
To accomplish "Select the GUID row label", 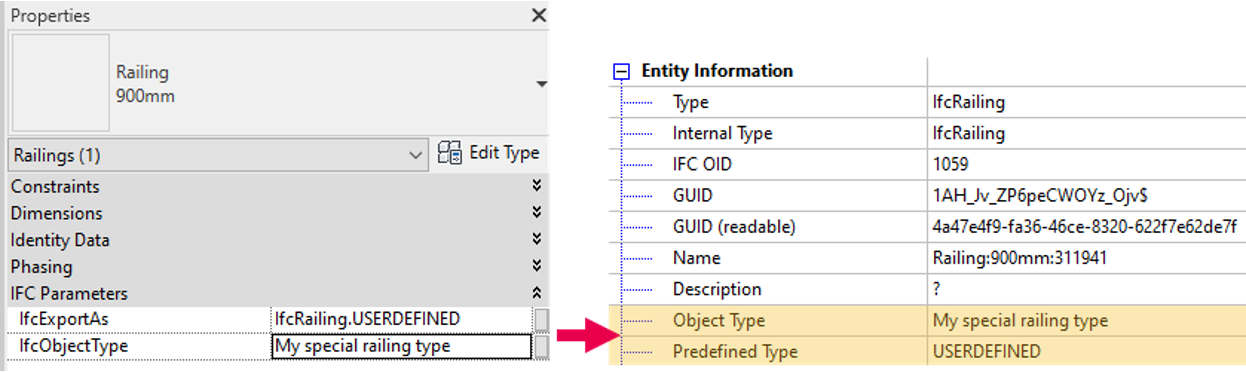I will [693, 195].
